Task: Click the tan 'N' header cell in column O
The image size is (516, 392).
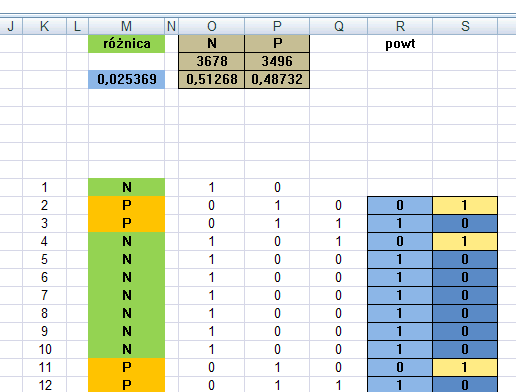Action: [212, 43]
